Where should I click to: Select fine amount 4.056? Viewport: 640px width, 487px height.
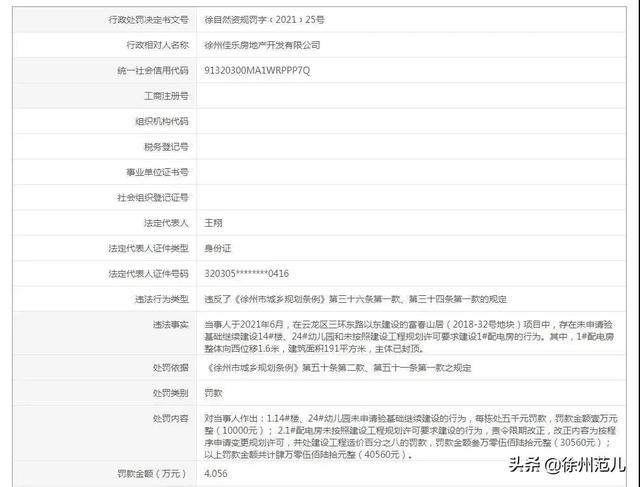216,474
